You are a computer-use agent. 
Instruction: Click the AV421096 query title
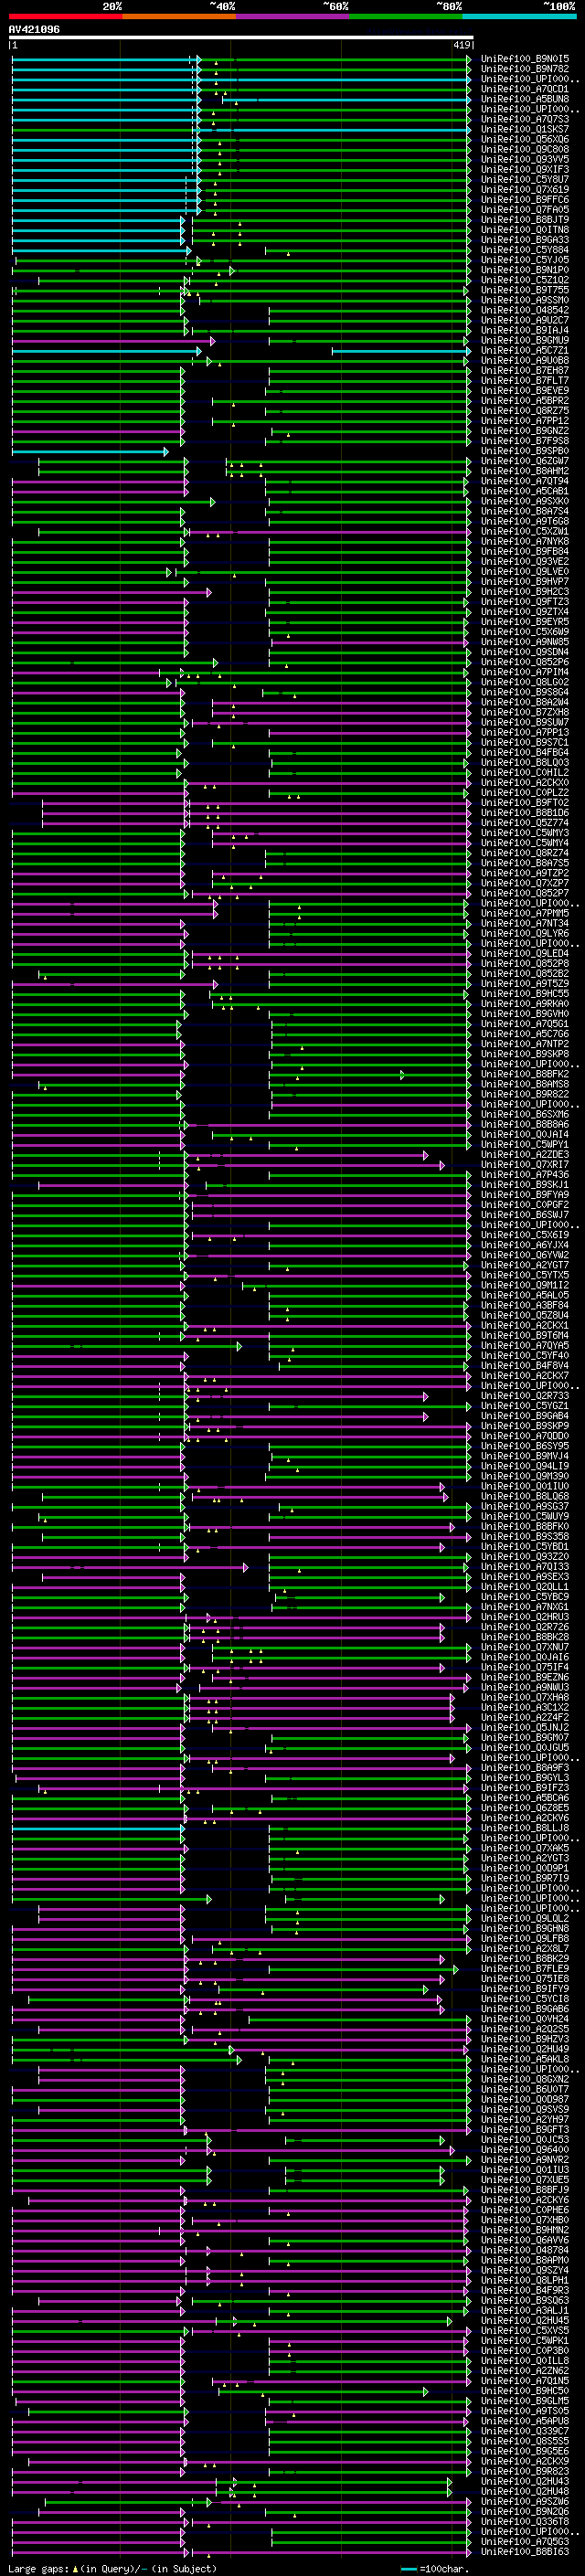tap(34, 30)
